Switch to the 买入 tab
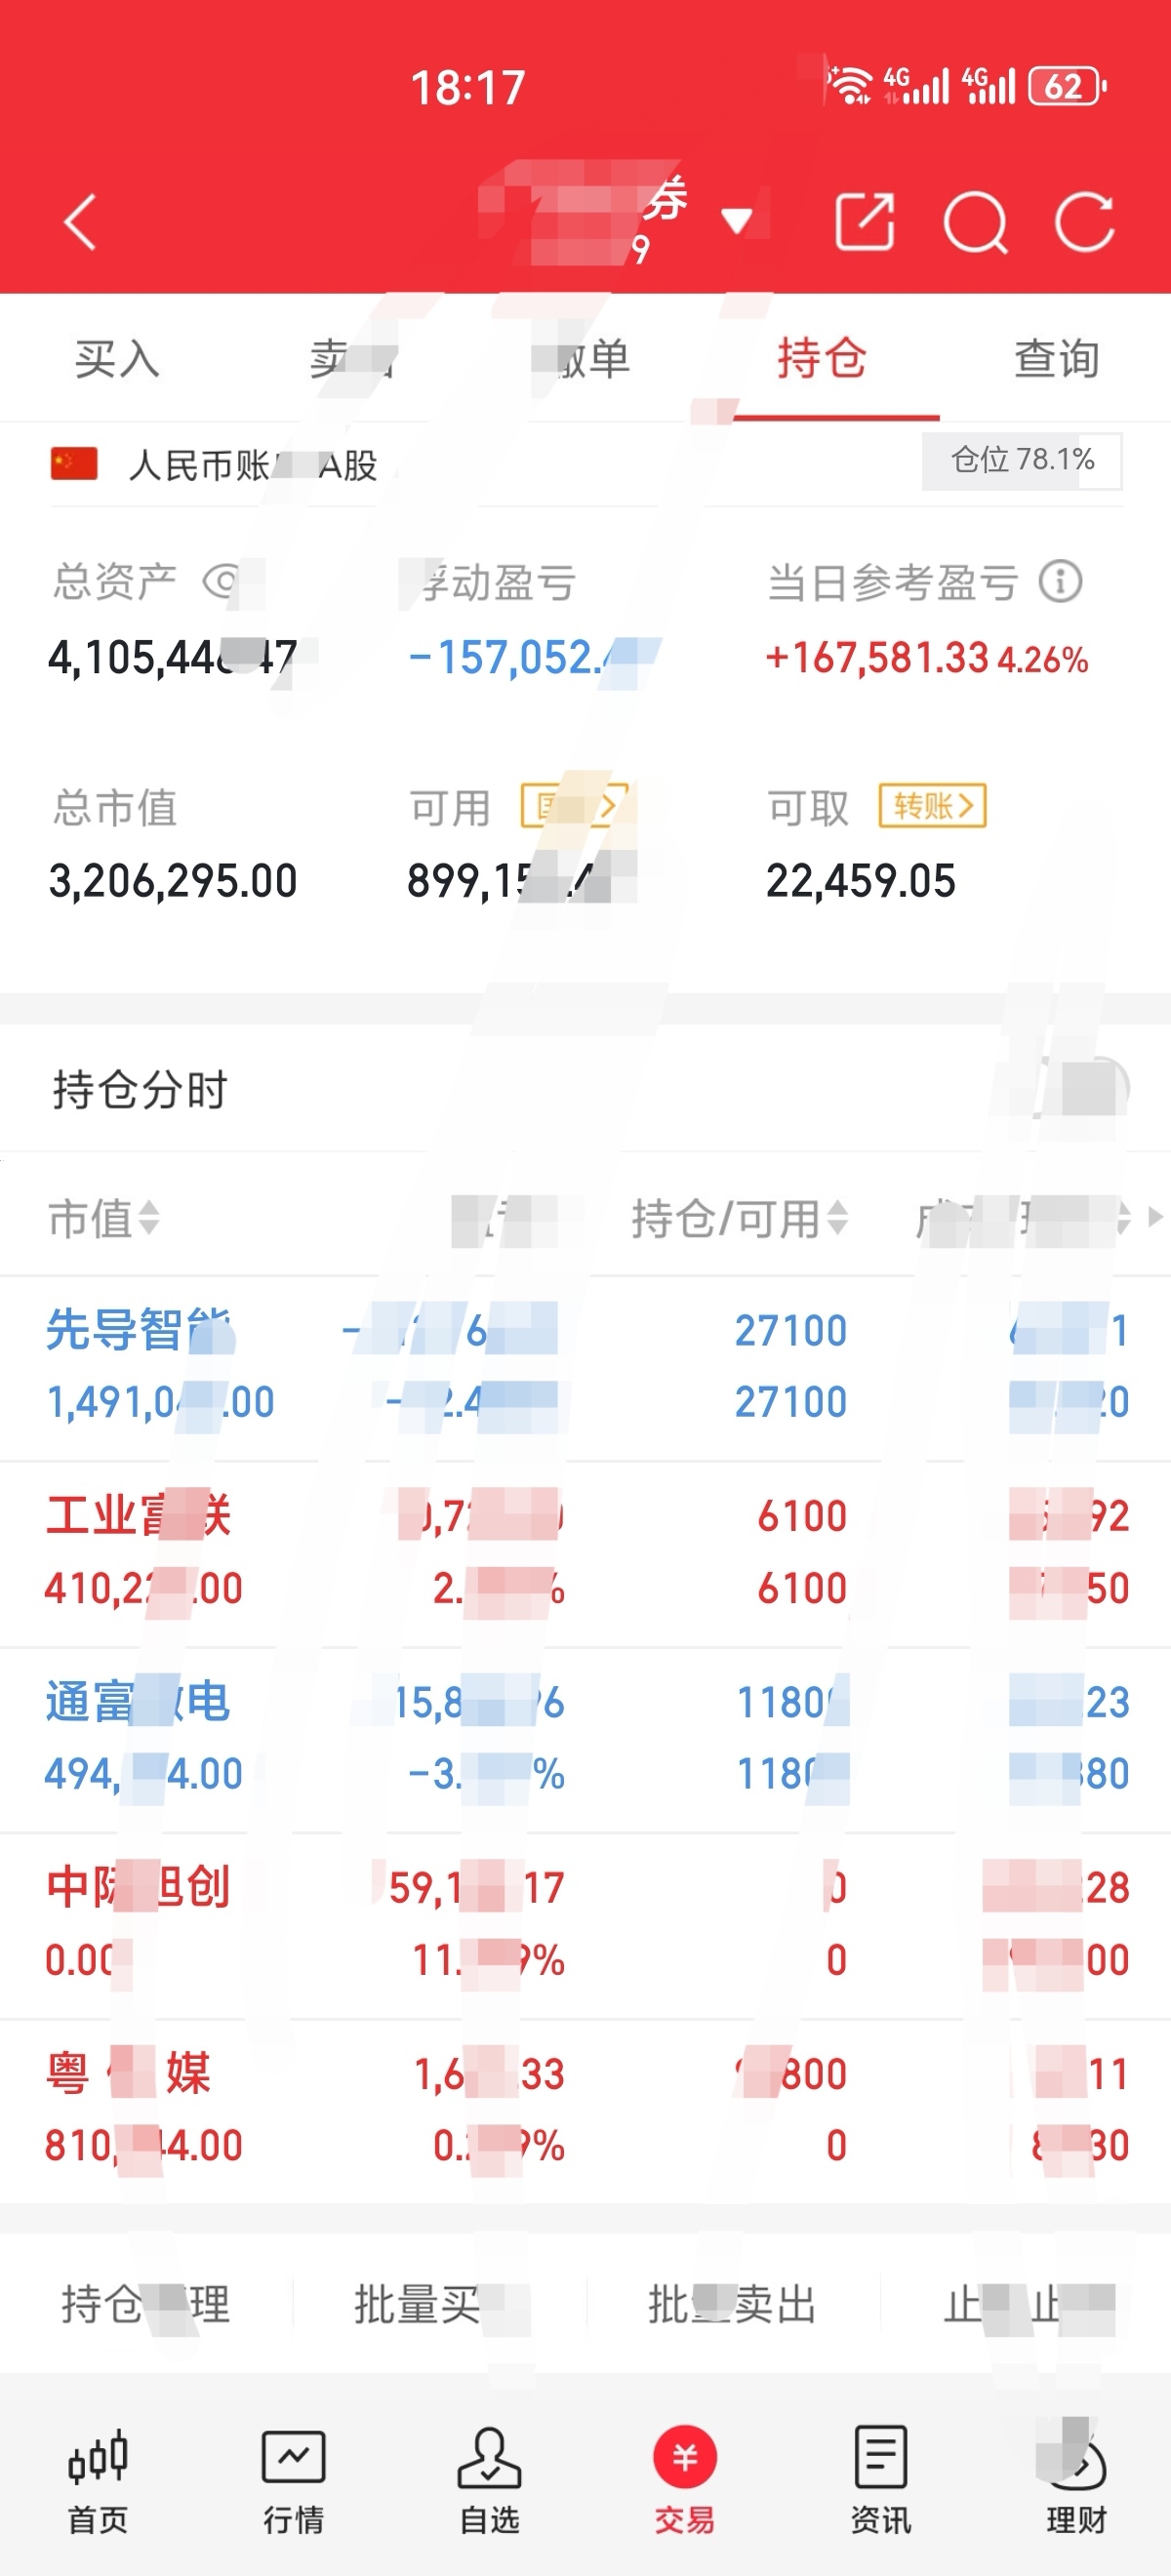 [x=117, y=358]
